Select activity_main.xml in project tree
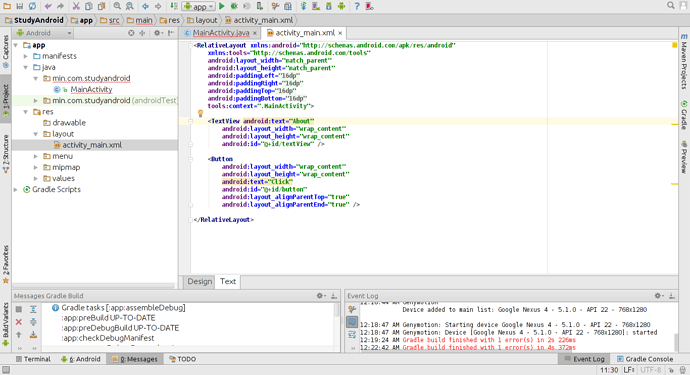690x375 pixels. [x=92, y=145]
